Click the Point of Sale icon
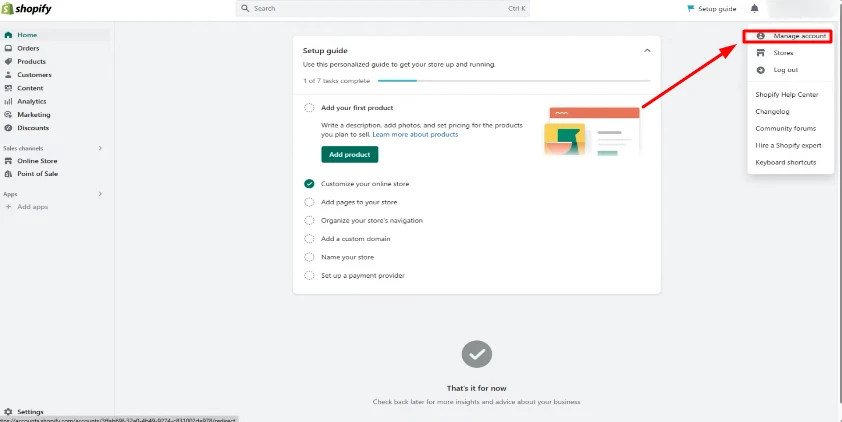The image size is (842, 422). [8, 174]
